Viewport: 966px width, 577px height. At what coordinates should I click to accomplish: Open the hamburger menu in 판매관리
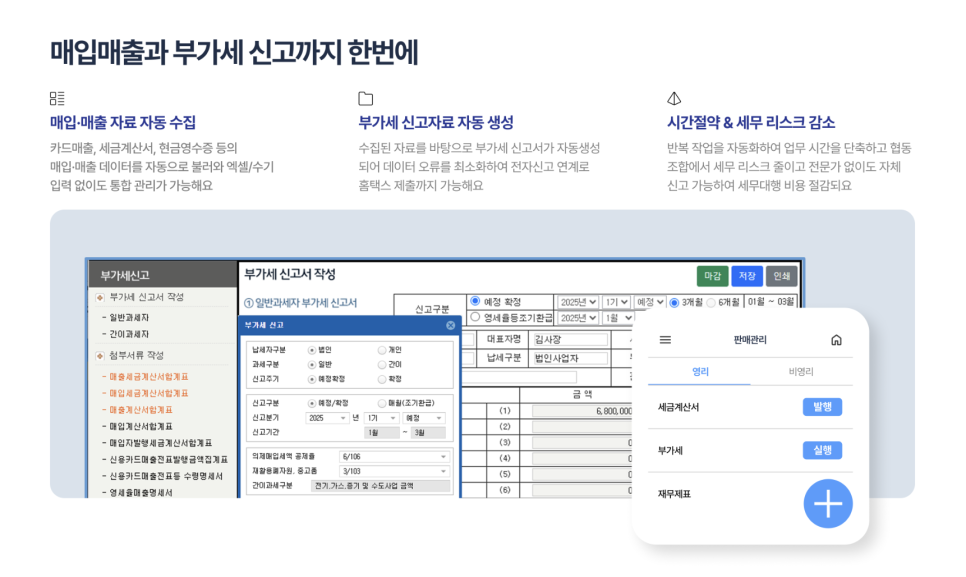coord(665,340)
